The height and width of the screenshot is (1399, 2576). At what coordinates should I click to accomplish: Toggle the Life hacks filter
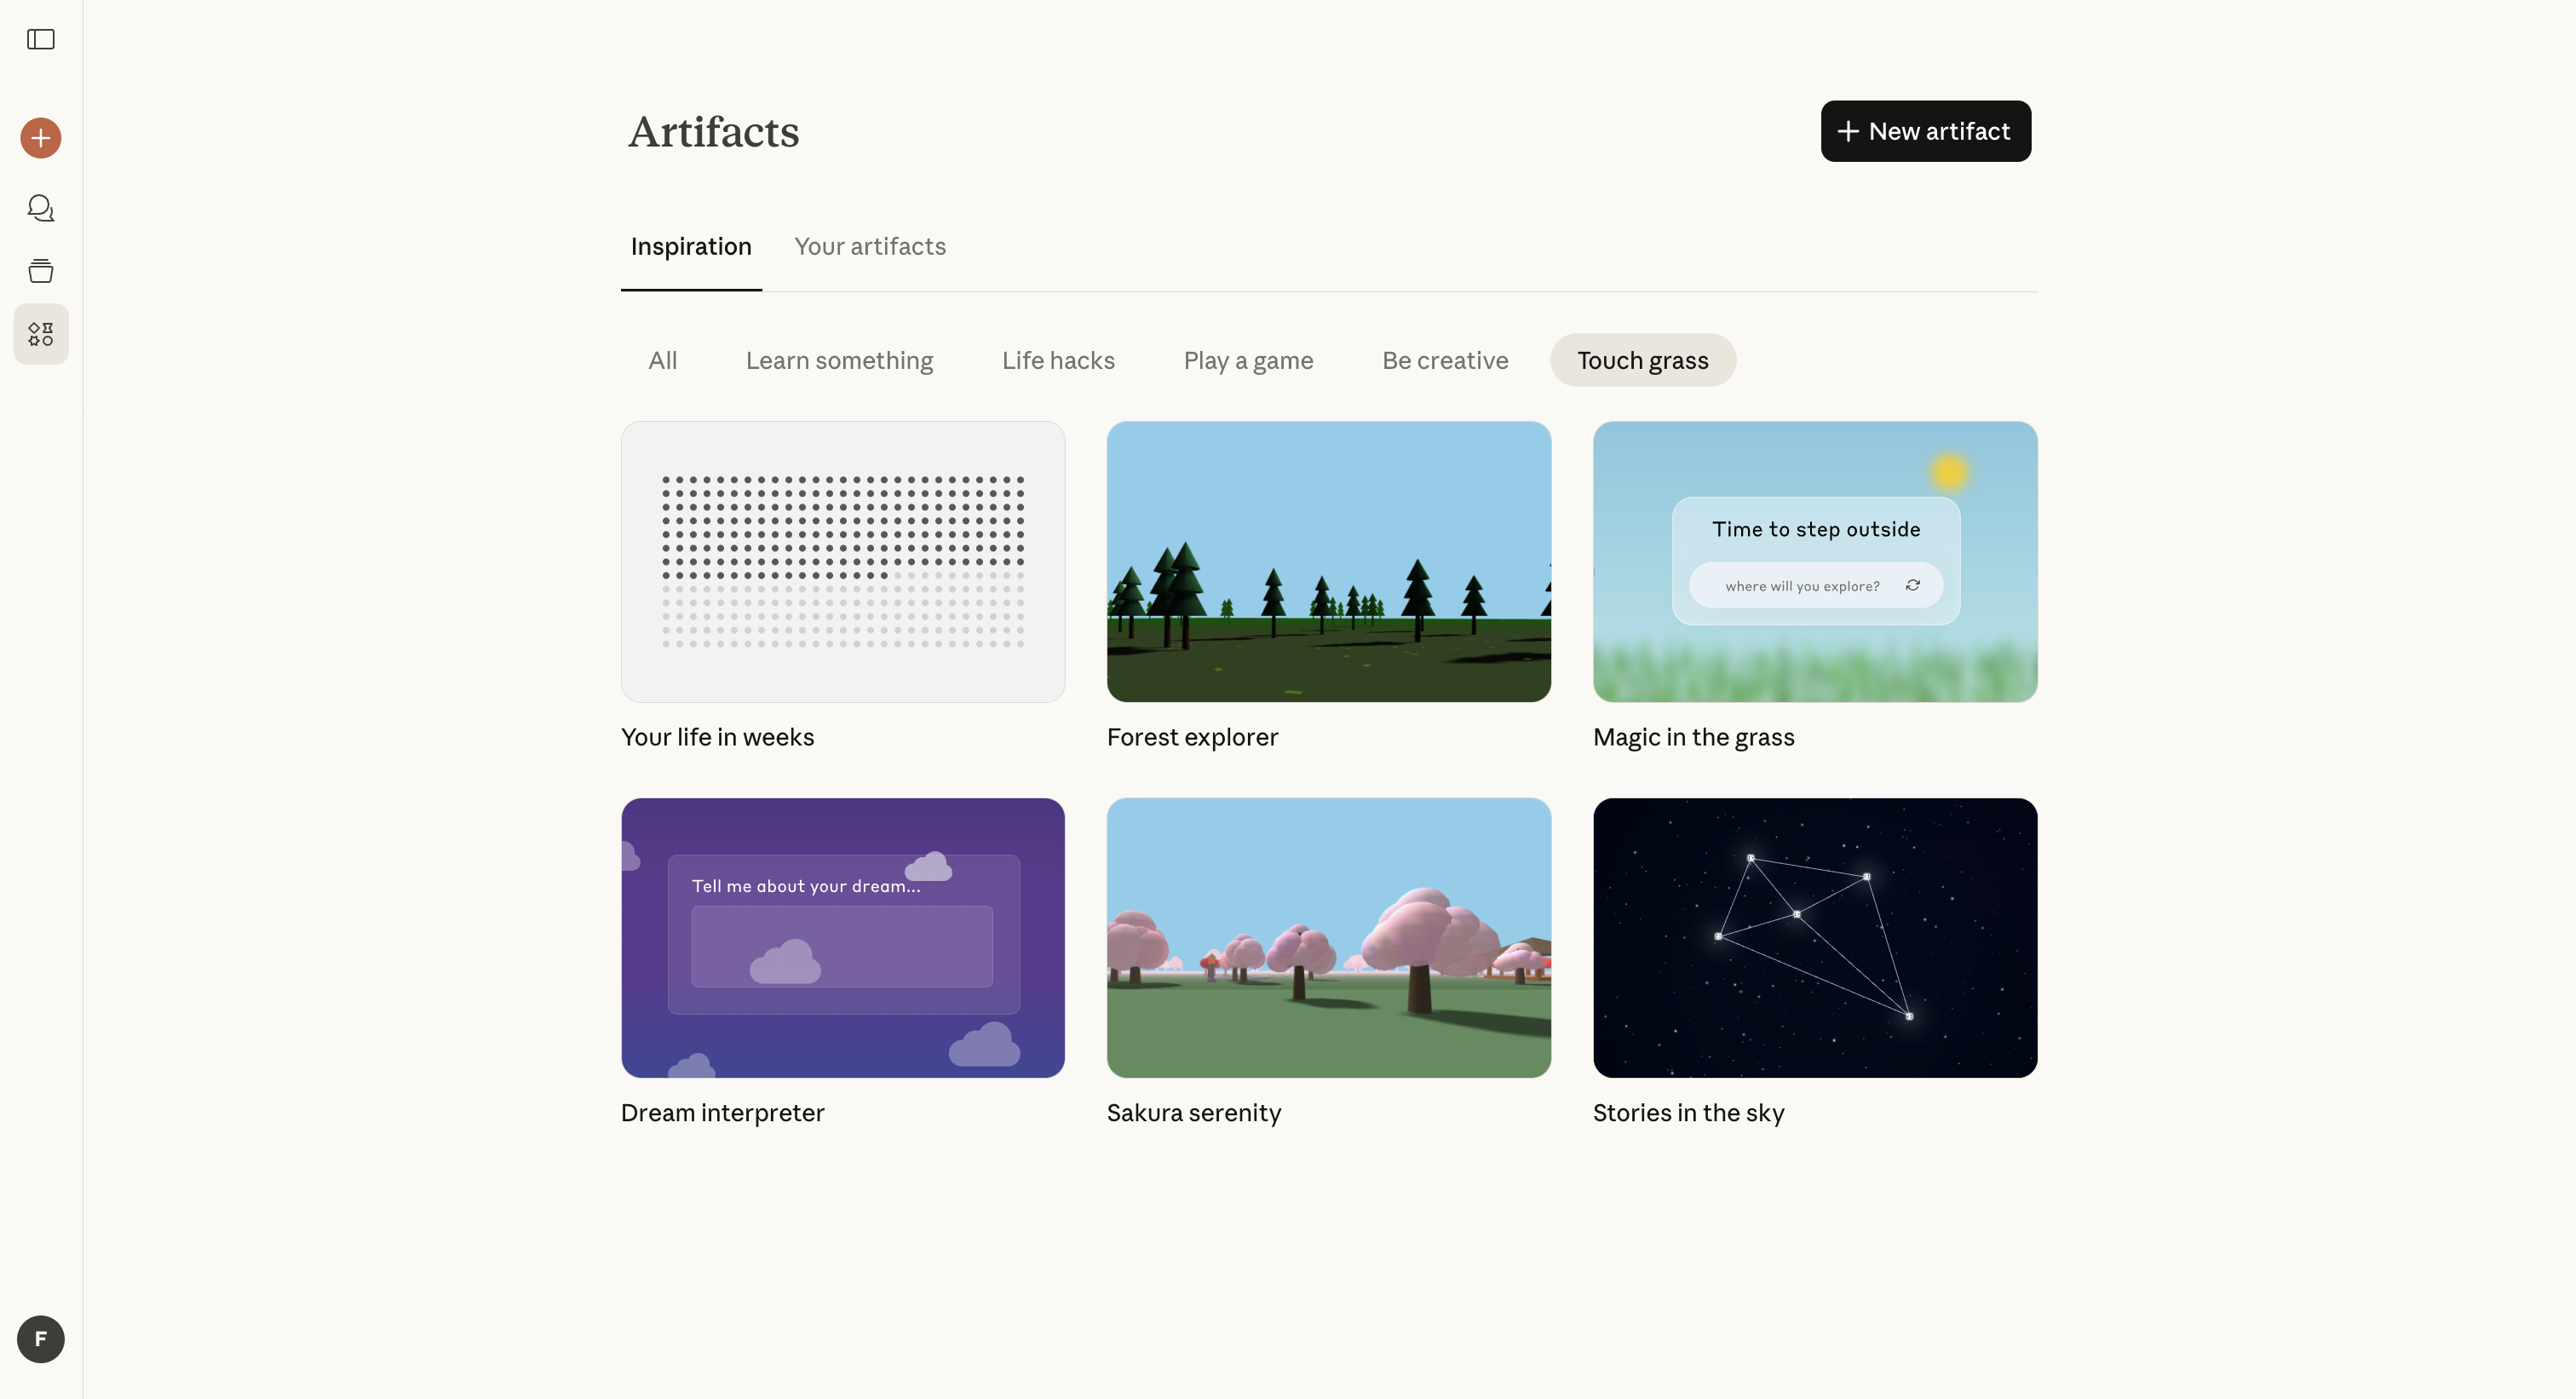[x=1057, y=360]
